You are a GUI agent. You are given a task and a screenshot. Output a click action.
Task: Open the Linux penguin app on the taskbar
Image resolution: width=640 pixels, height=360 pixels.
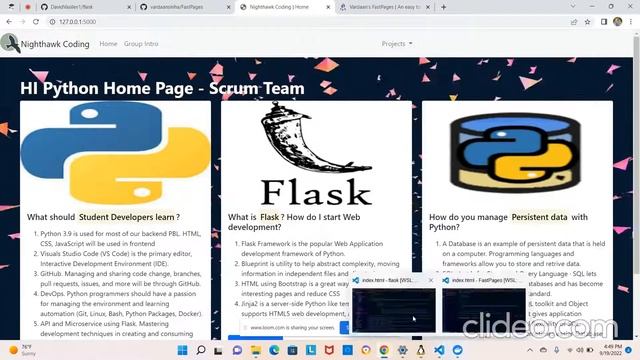(x=421, y=350)
